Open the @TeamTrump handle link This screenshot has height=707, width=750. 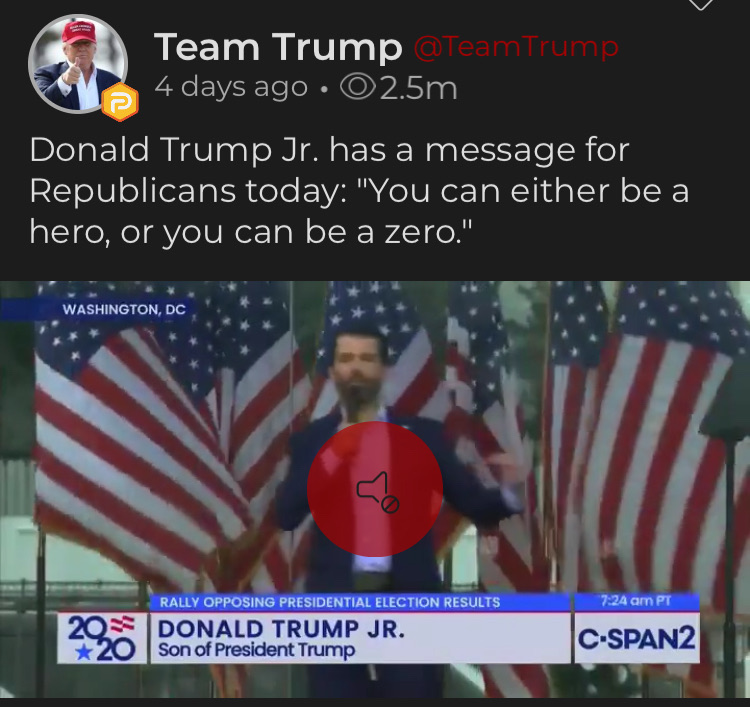(516, 47)
